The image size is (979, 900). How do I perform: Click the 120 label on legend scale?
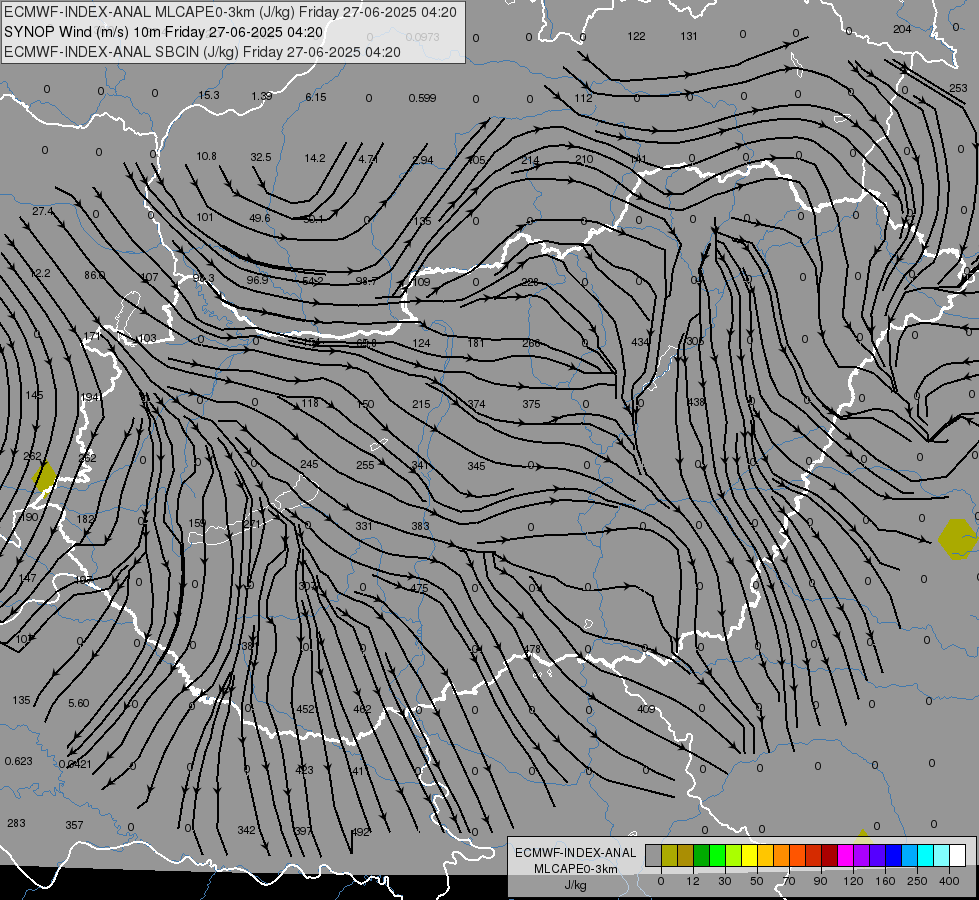[853, 881]
